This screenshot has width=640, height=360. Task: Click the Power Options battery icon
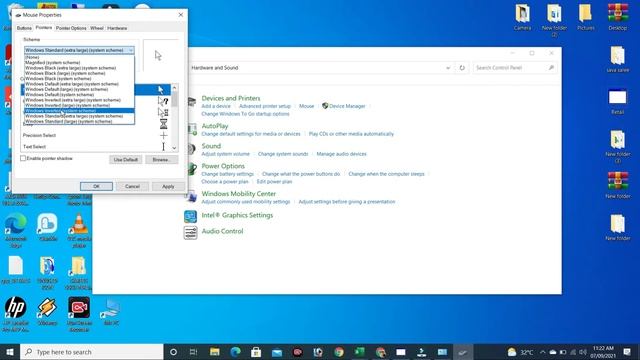pos(191,169)
